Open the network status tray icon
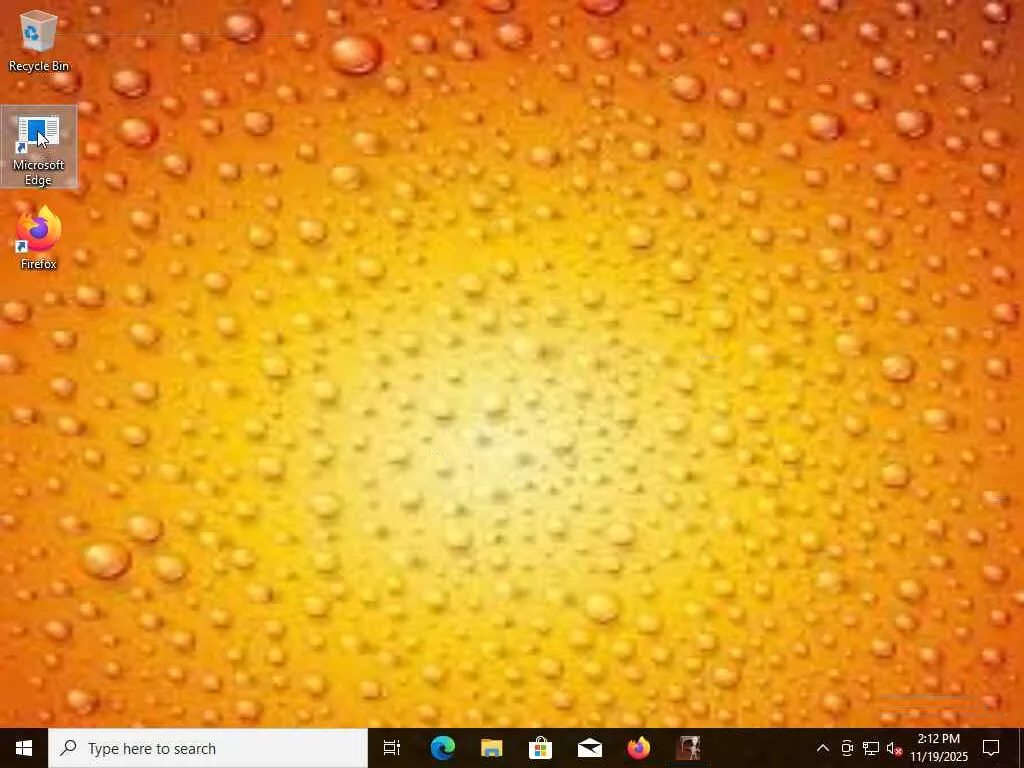 pos(871,748)
